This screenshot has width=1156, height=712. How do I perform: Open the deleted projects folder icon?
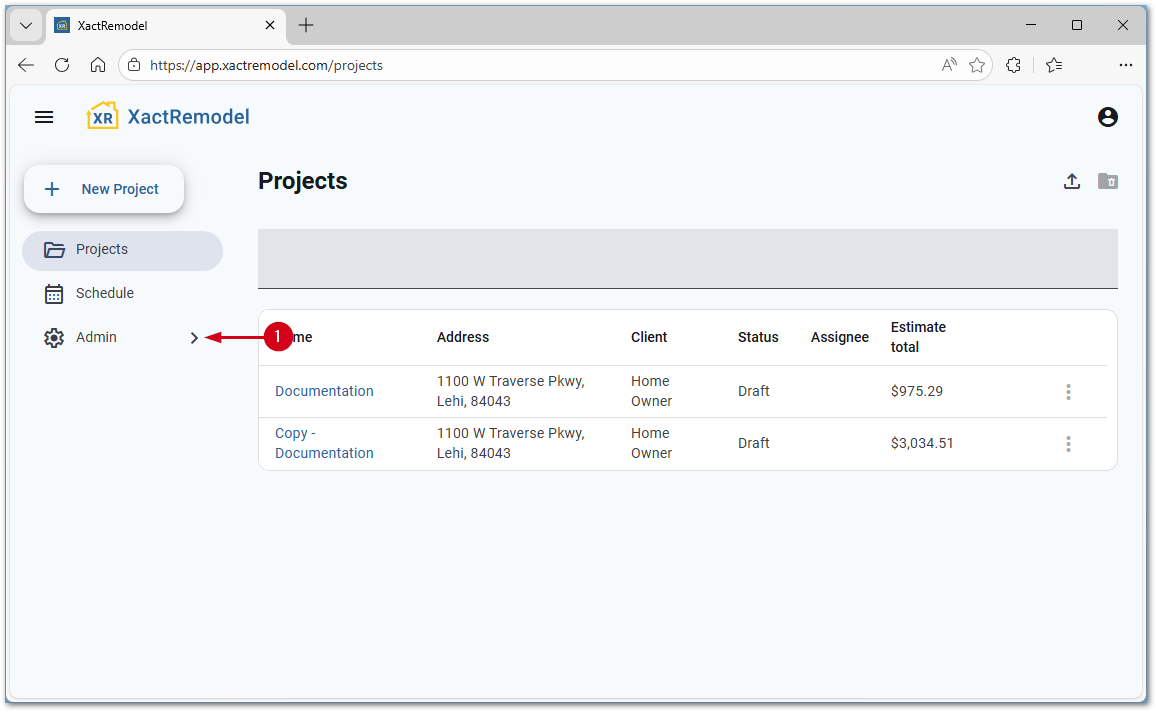click(x=1107, y=181)
